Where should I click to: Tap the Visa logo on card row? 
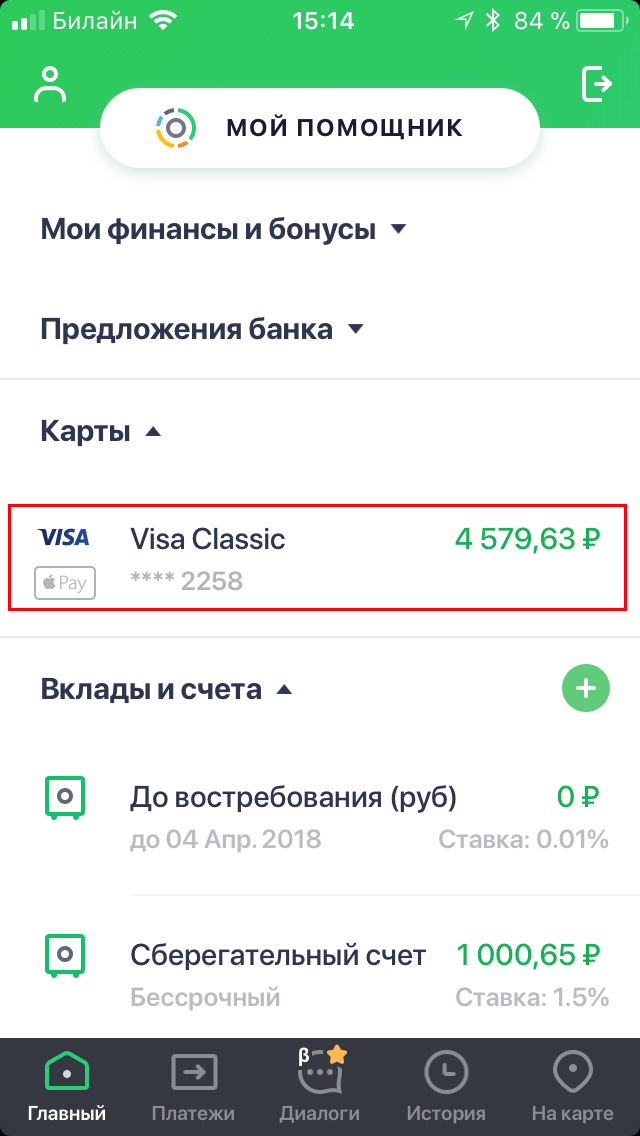click(64, 538)
